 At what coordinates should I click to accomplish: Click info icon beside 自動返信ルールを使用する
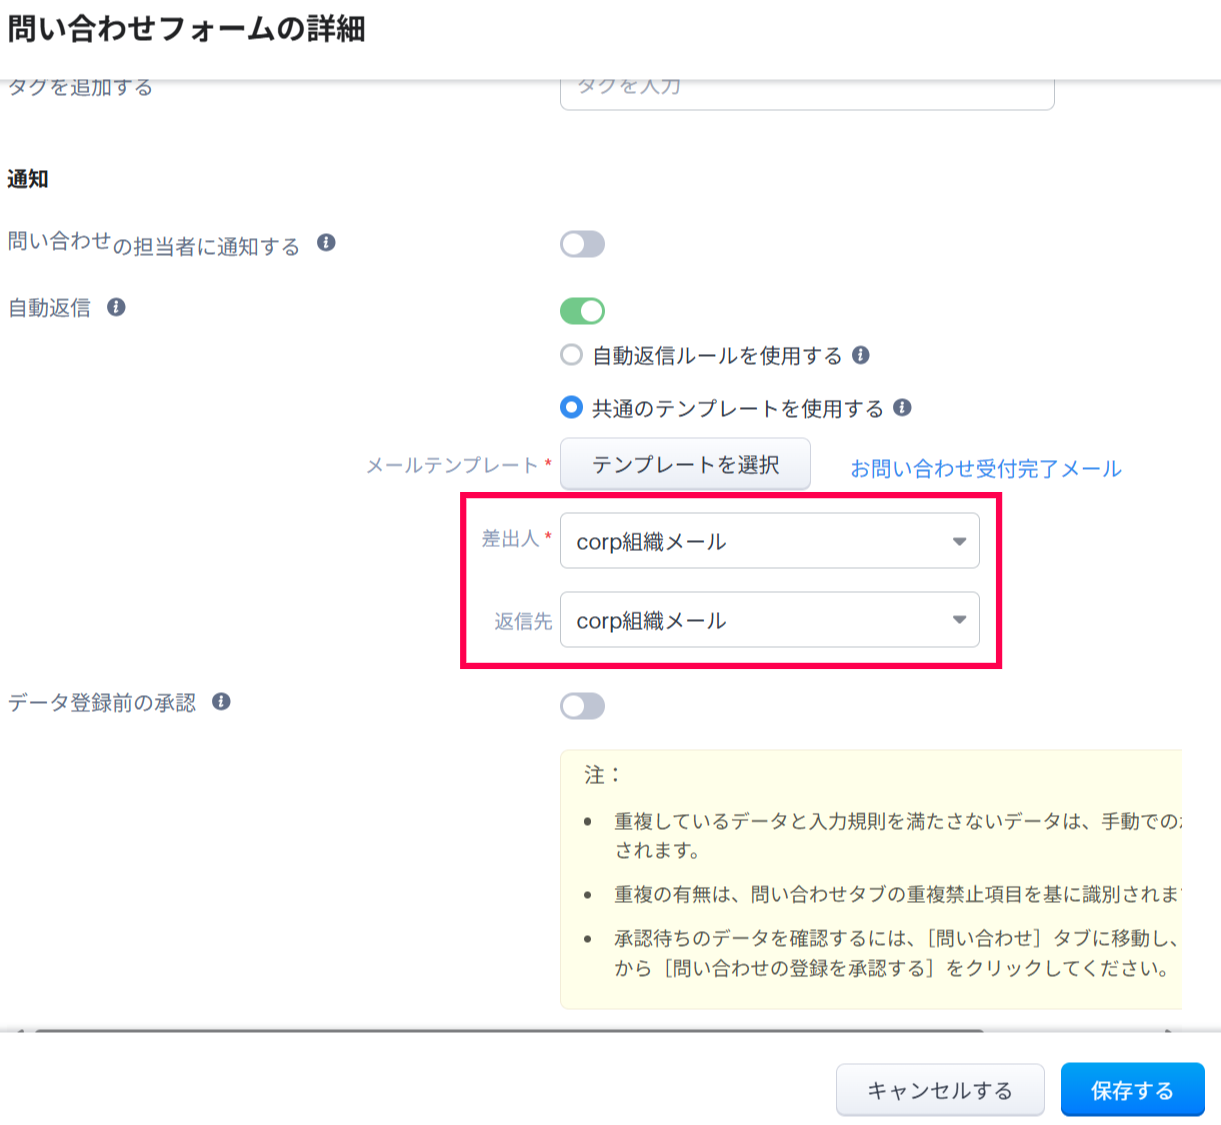tap(860, 355)
